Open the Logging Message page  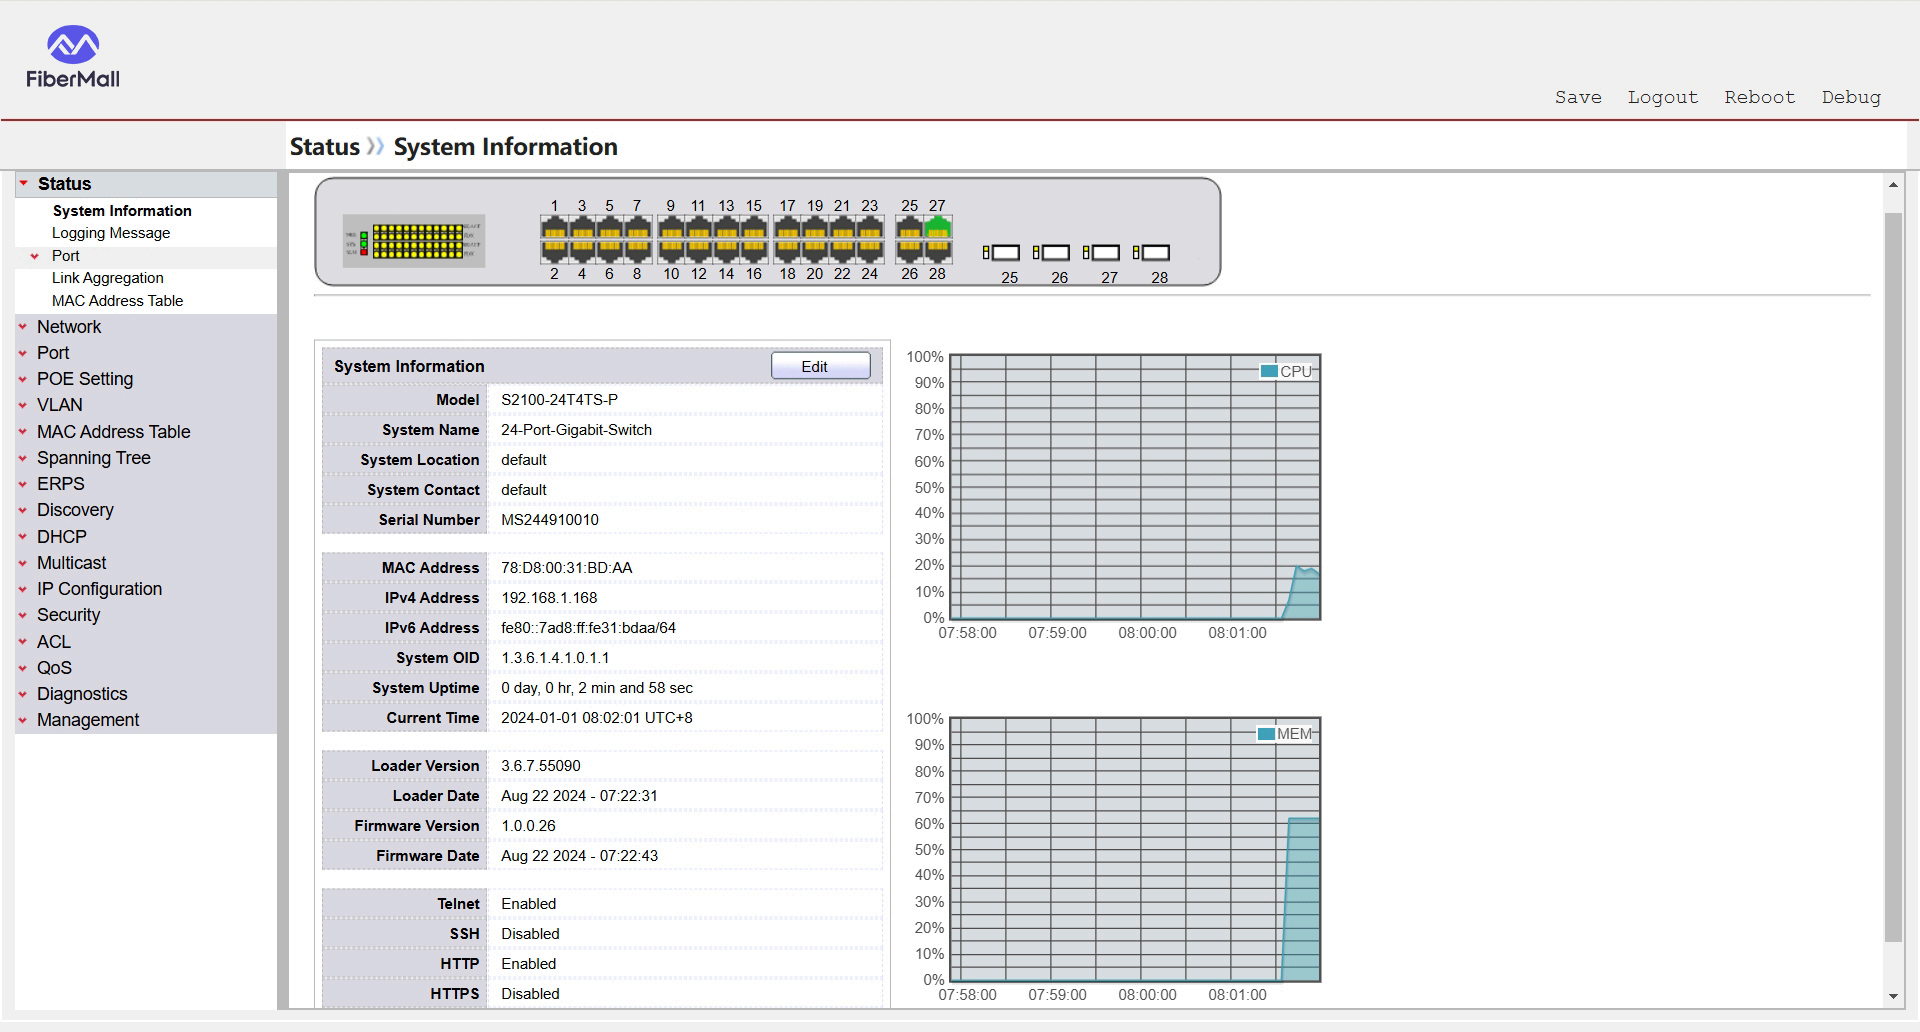(111, 233)
